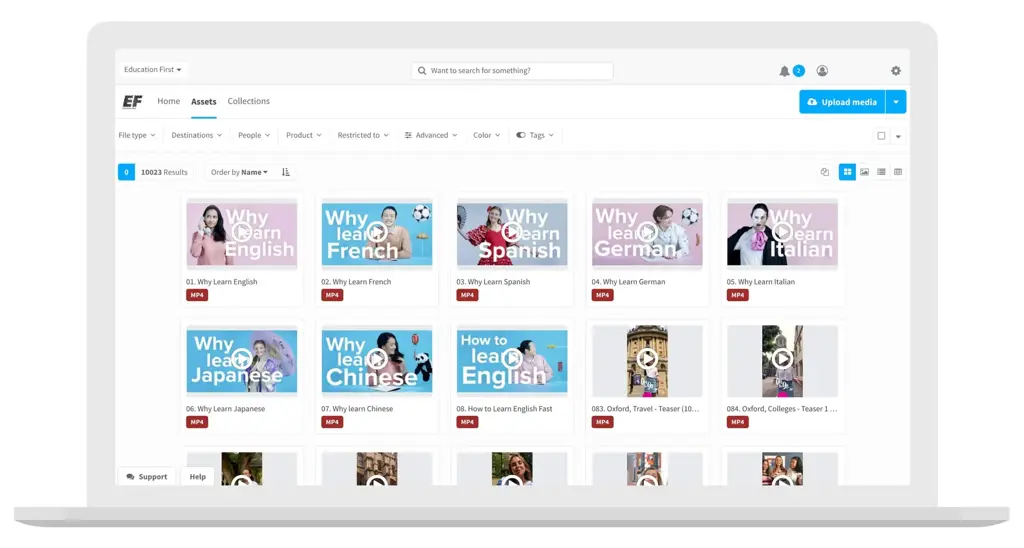The image size is (1024, 548).
Task: Expand the Upload media dropdown arrow
Action: 896,102
